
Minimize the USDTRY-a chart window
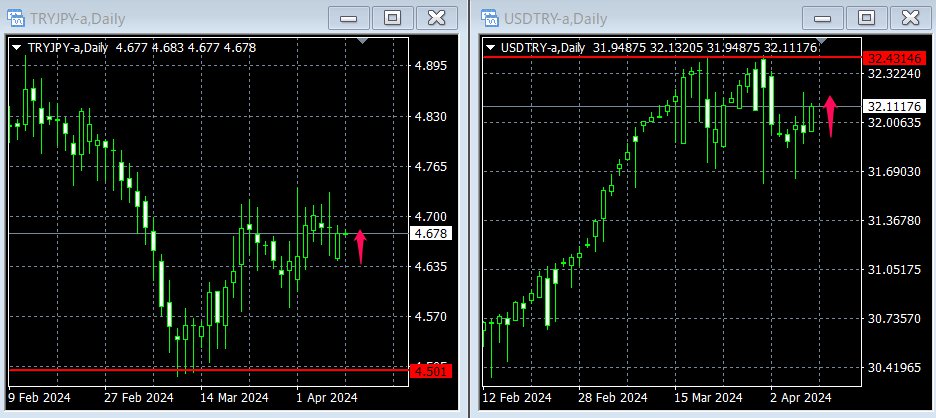(822, 18)
